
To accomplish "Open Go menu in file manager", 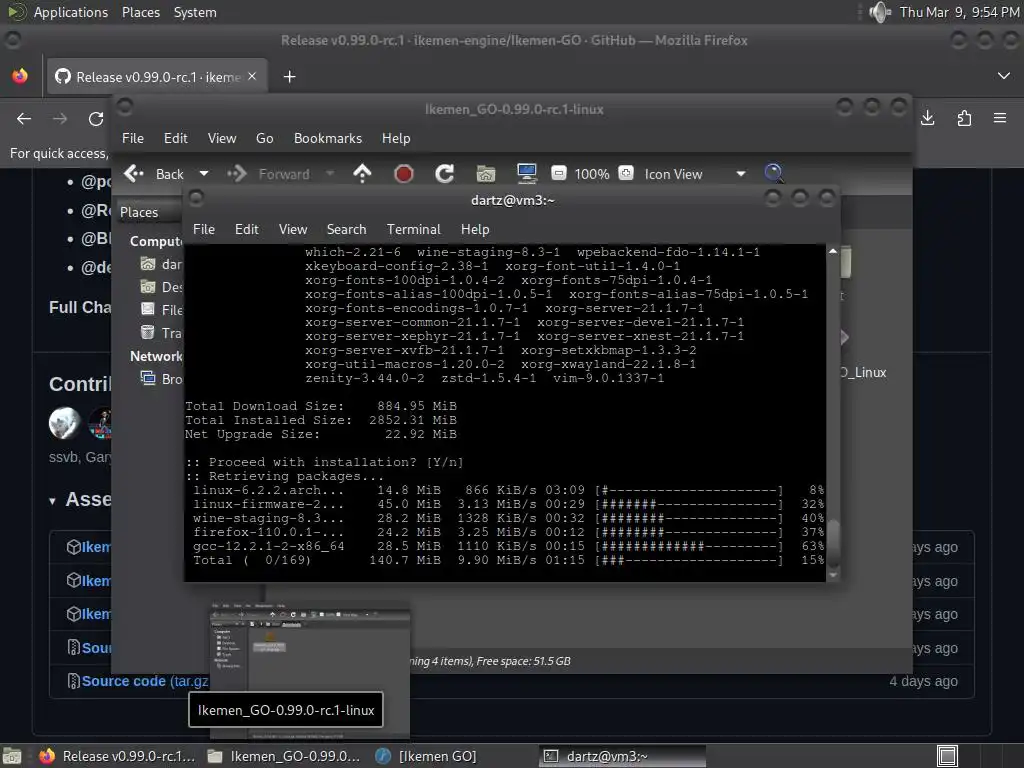I will point(264,138).
